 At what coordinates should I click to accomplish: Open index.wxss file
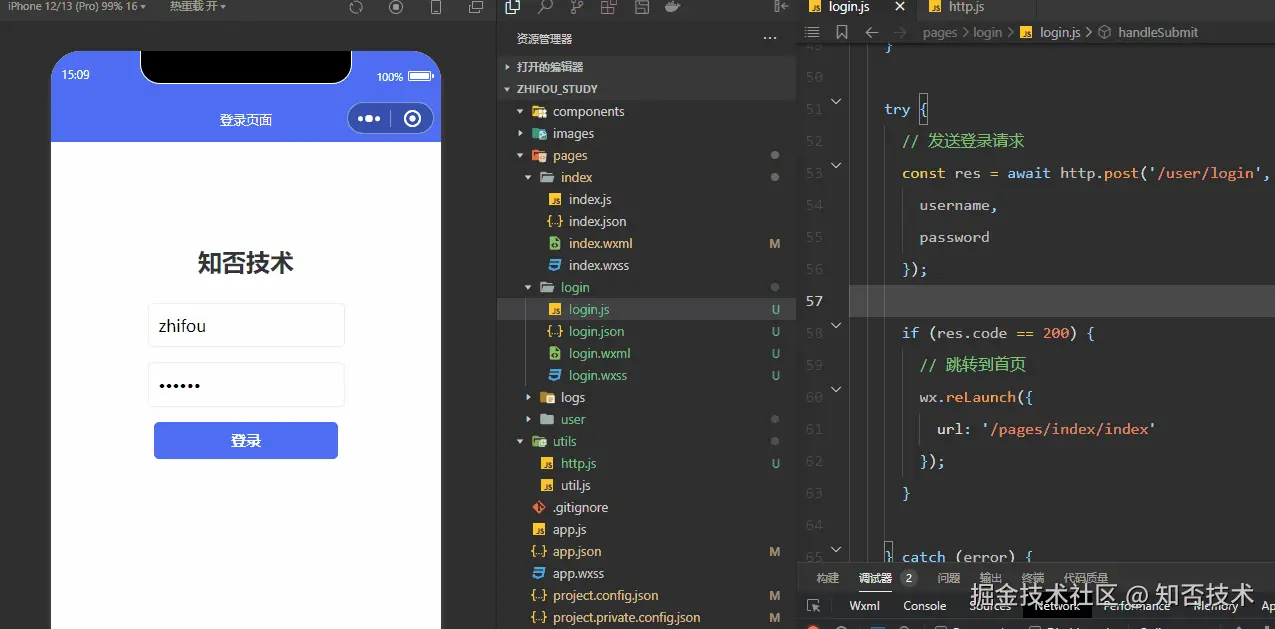(599, 265)
